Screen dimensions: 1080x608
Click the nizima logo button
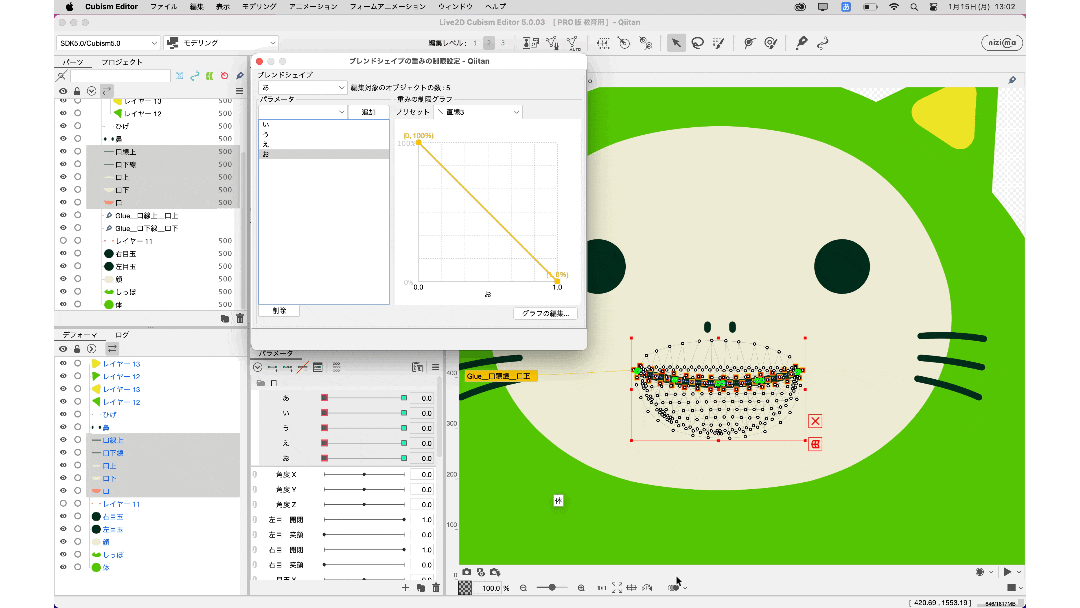[1001, 43]
